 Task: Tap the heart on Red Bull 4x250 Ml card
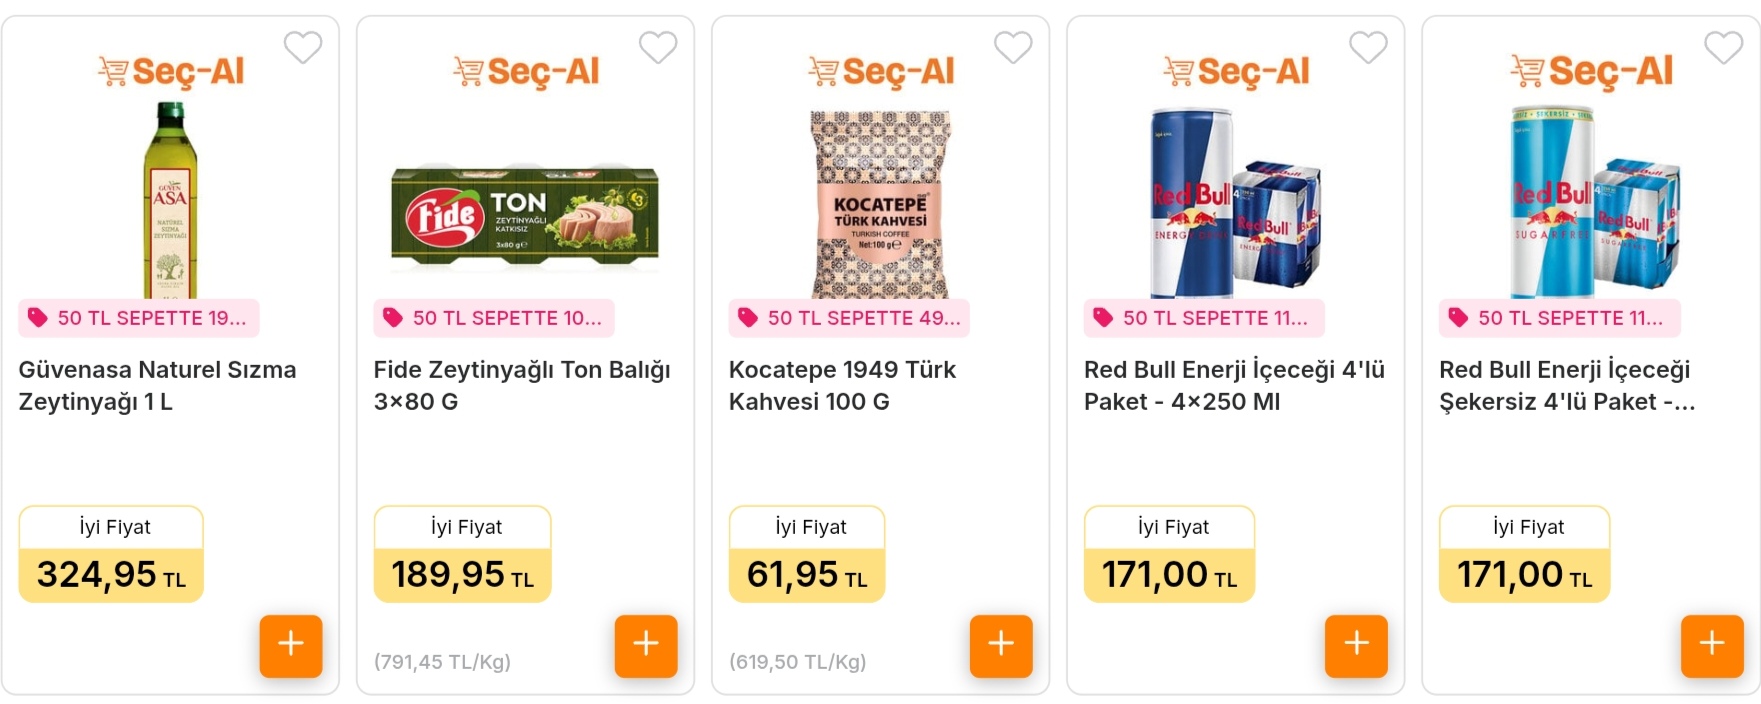click(x=1368, y=47)
